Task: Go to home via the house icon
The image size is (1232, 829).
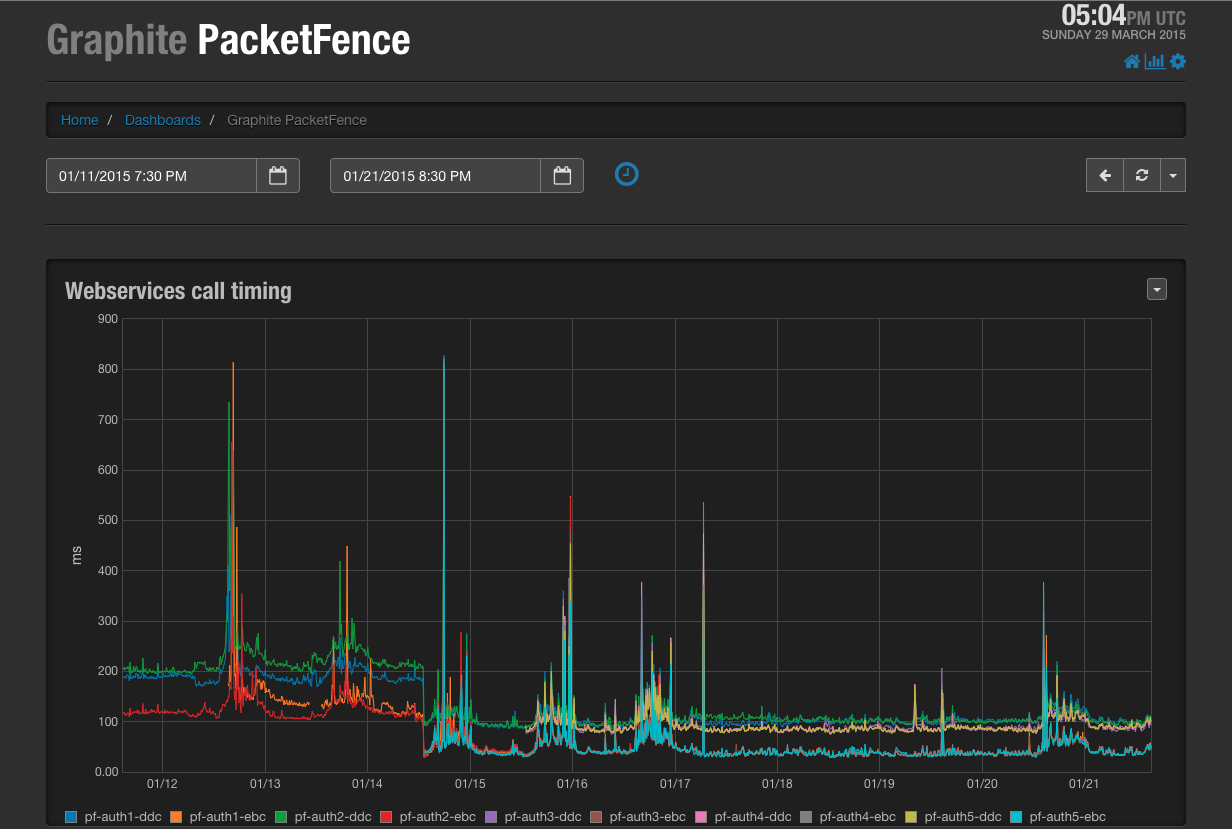Action: [x=1132, y=62]
